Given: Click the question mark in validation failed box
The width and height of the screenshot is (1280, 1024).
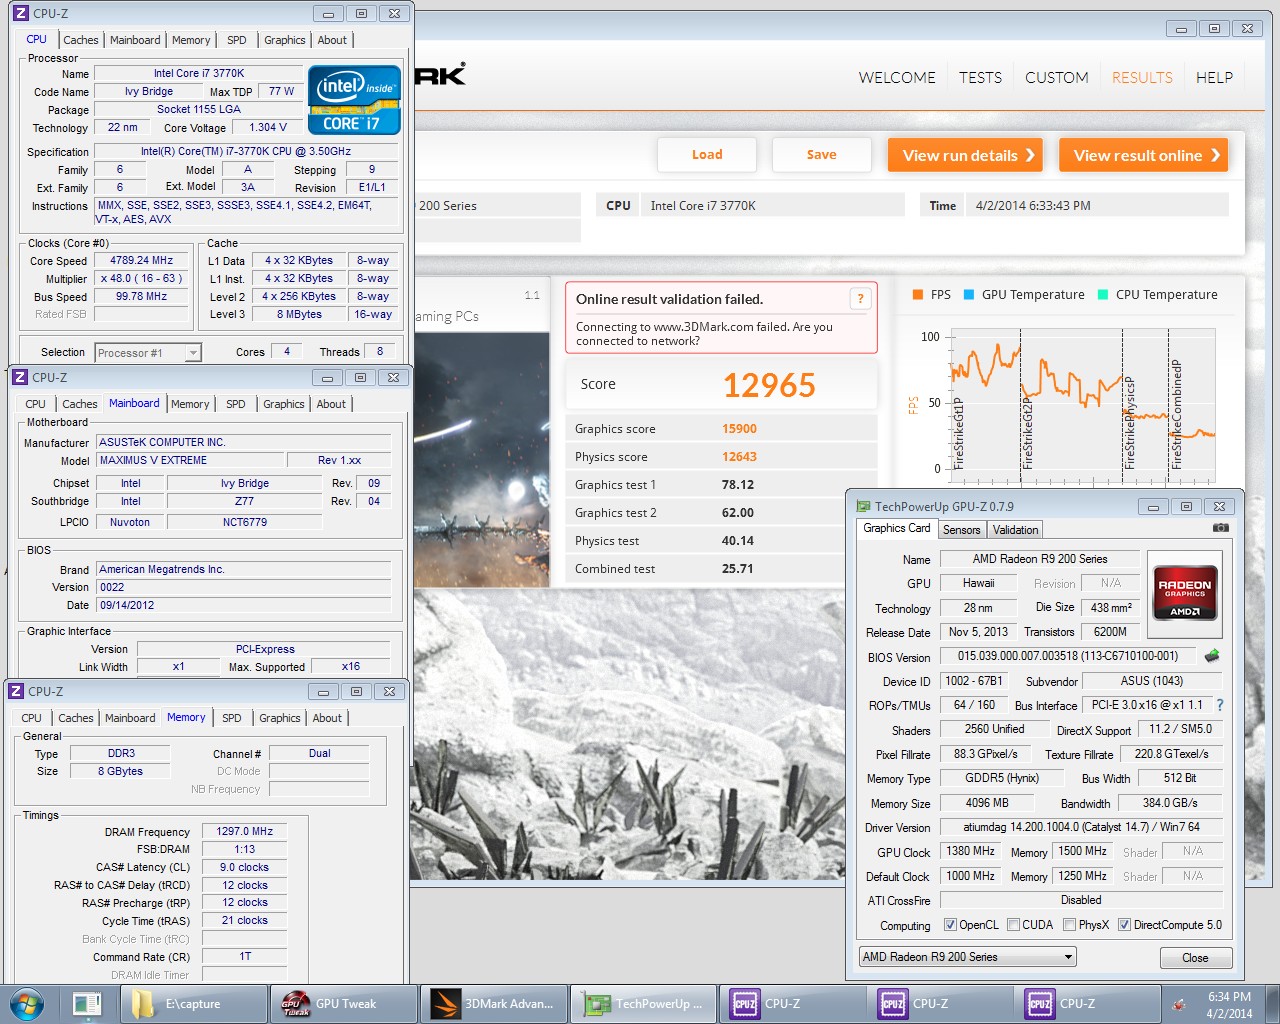Looking at the screenshot, I should click(860, 299).
